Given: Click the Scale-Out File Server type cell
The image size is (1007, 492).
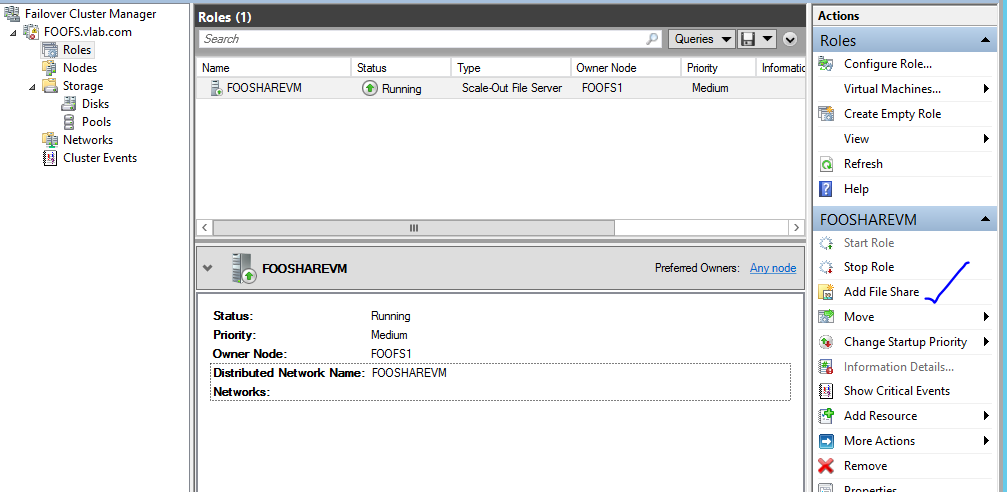Looking at the screenshot, I should tap(511, 88).
